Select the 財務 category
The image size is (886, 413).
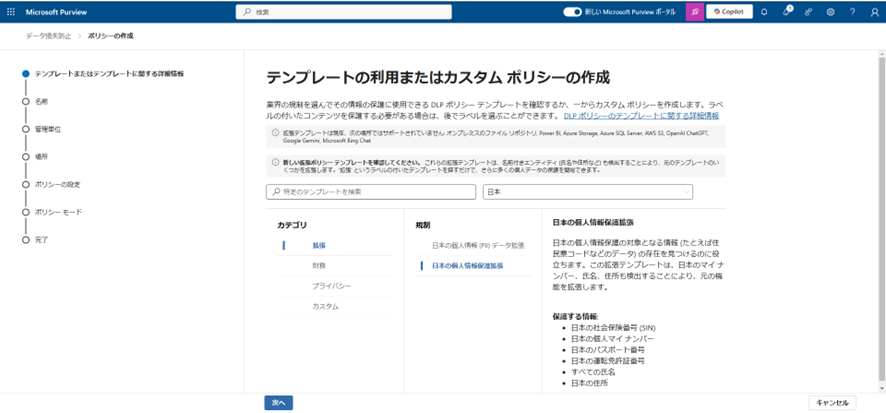319,265
